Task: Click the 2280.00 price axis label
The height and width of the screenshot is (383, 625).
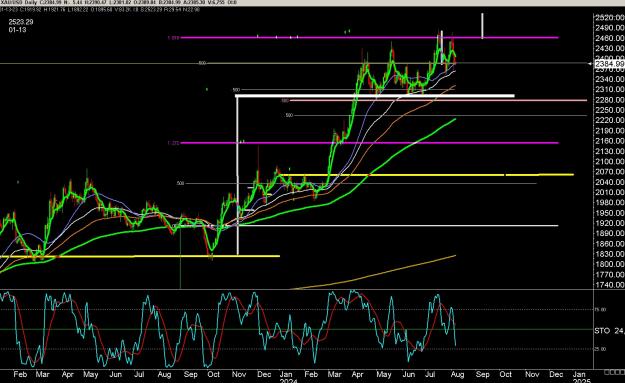Action: click(x=609, y=100)
